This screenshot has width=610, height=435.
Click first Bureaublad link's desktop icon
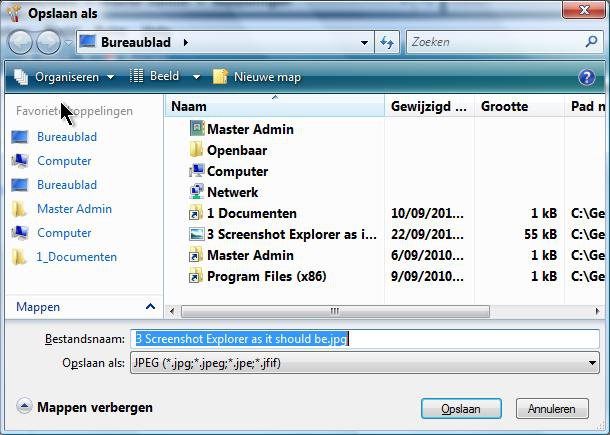[19, 137]
